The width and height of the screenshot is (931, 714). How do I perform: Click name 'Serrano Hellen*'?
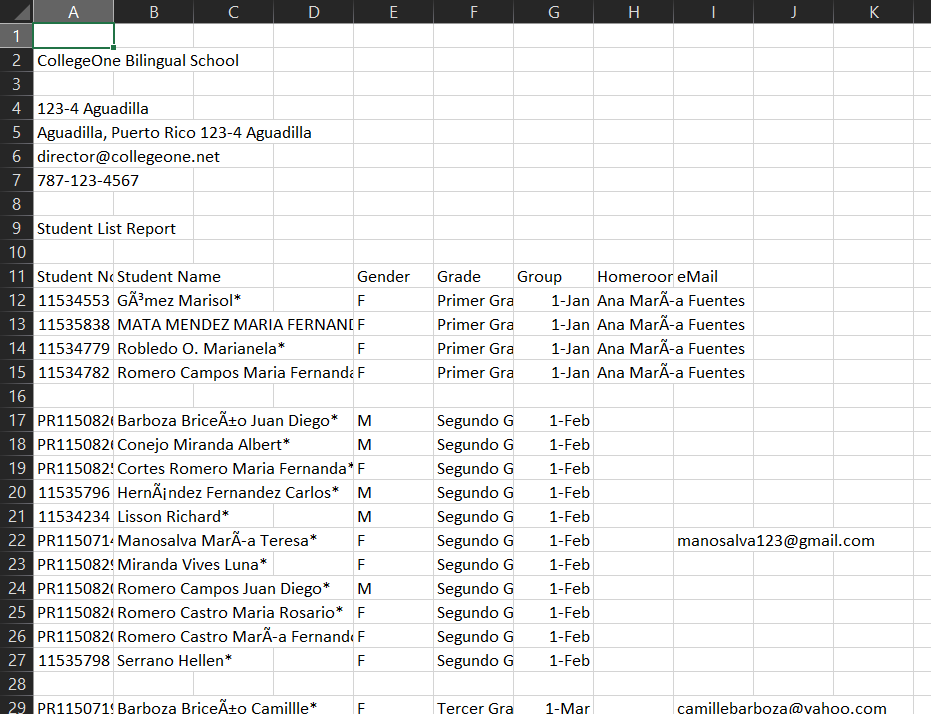(x=174, y=661)
